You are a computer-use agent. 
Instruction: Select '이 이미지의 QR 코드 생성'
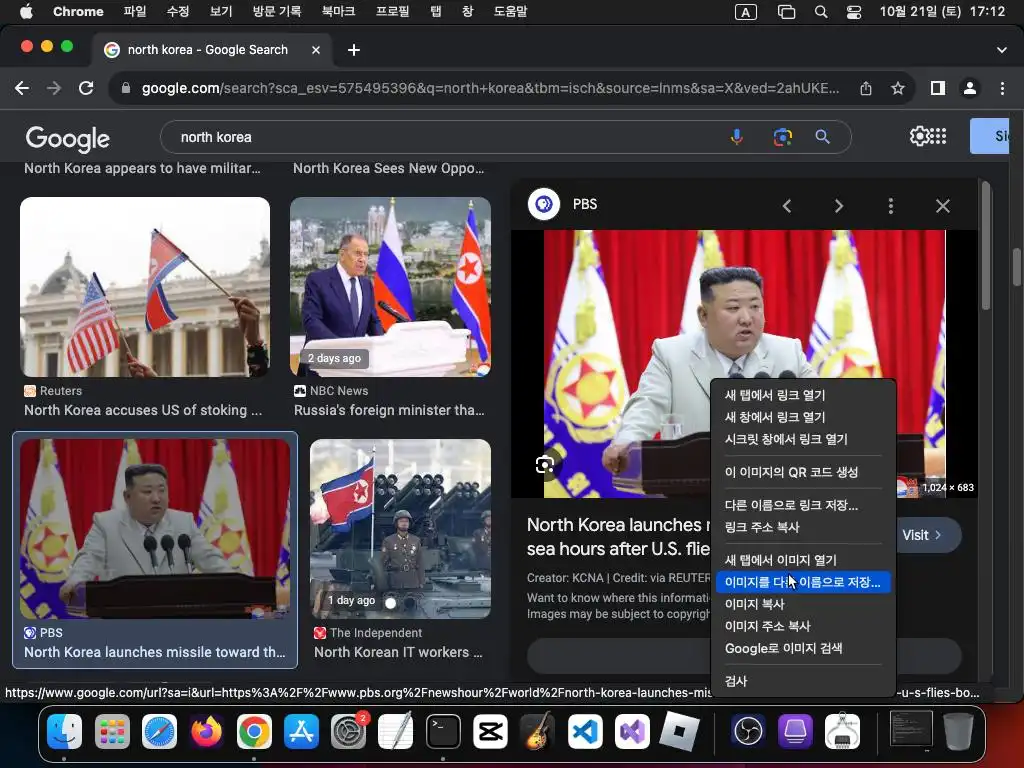tap(803, 472)
